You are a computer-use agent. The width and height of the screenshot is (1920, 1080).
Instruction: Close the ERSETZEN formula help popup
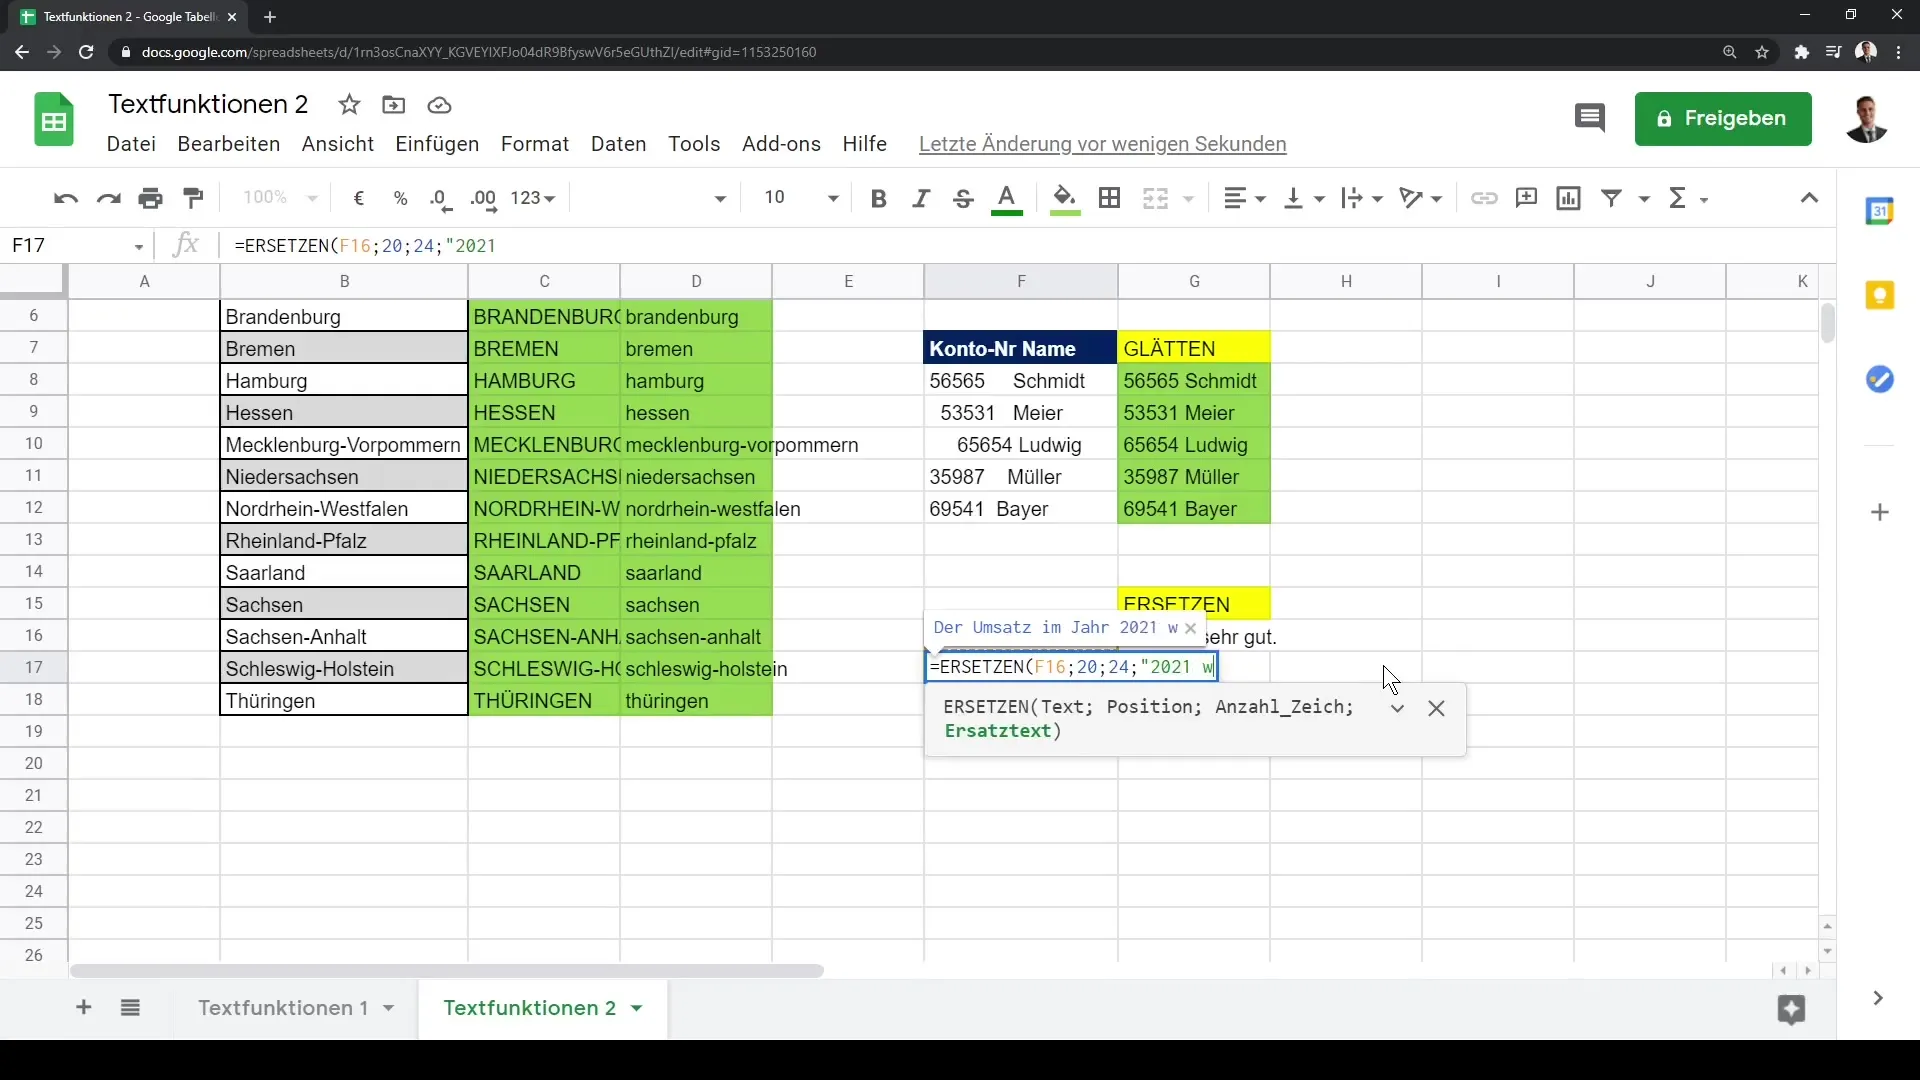coord(1437,709)
